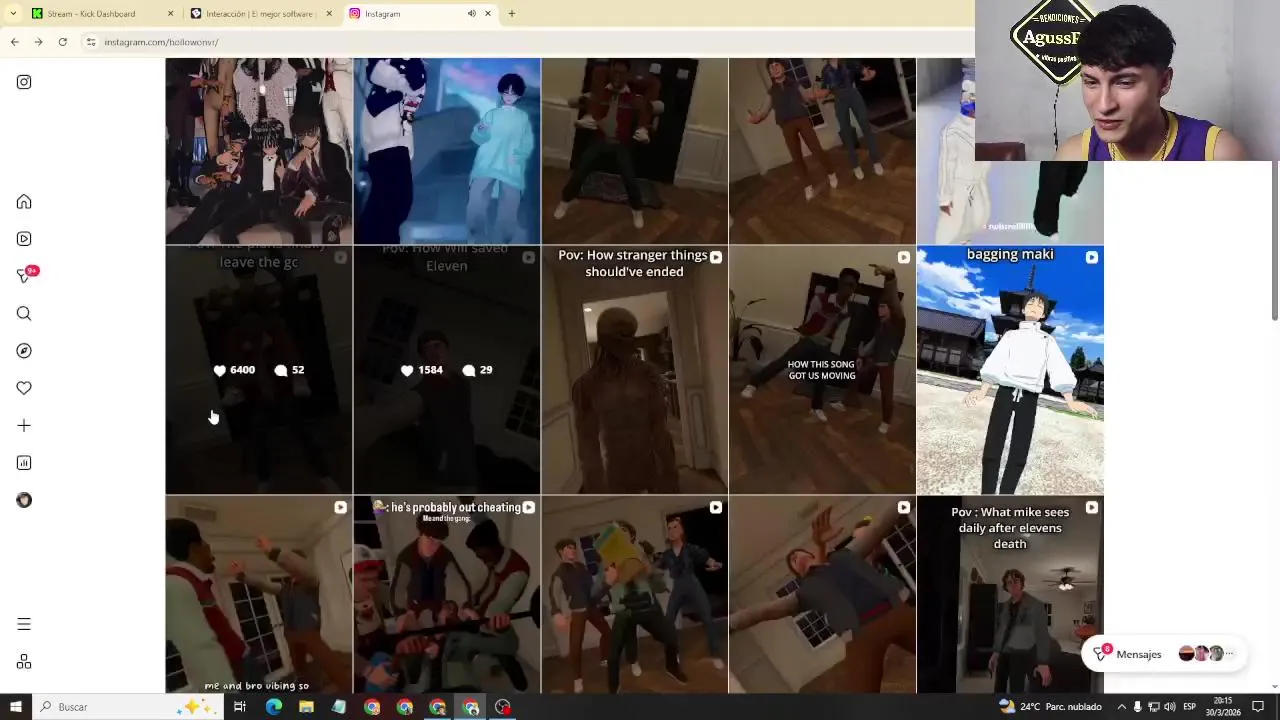The width and height of the screenshot is (1280, 720).
Task: Open the More hamburger menu in sidebar
Action: point(24,624)
